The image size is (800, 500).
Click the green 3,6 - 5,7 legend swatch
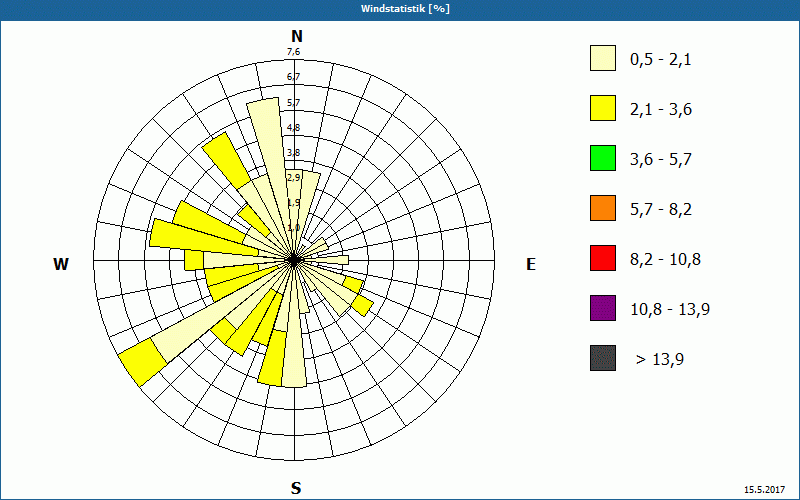pos(603,158)
